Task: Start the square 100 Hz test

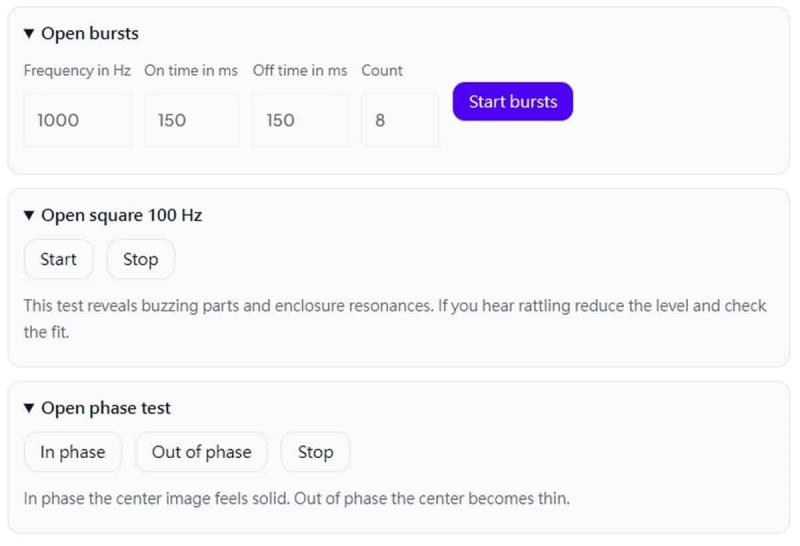Action: point(58,260)
